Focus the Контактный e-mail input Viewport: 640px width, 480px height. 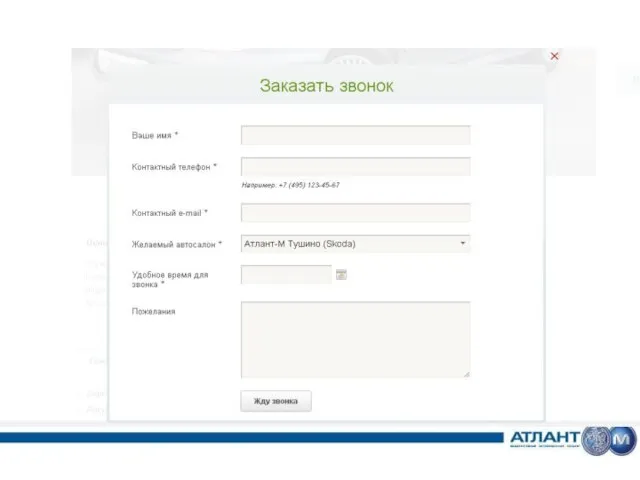pos(355,212)
